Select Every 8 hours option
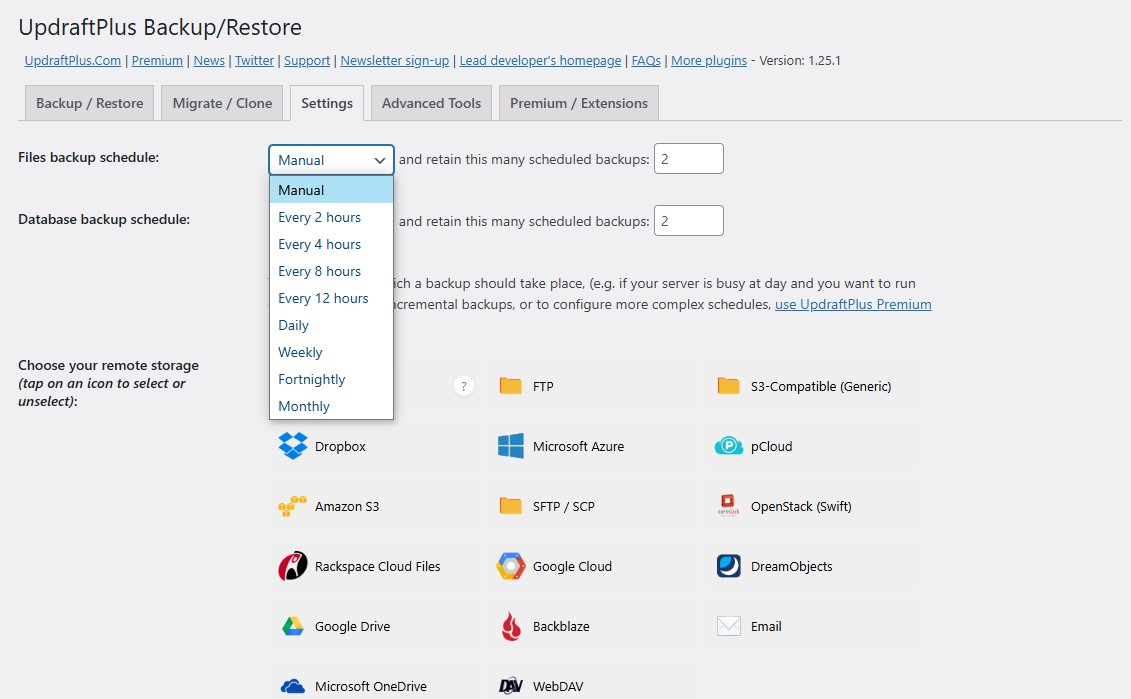The image size is (1131, 699). pos(331,271)
